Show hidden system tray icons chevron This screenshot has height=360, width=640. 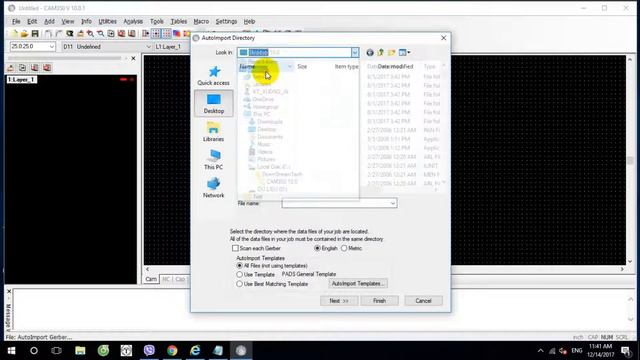540,351
